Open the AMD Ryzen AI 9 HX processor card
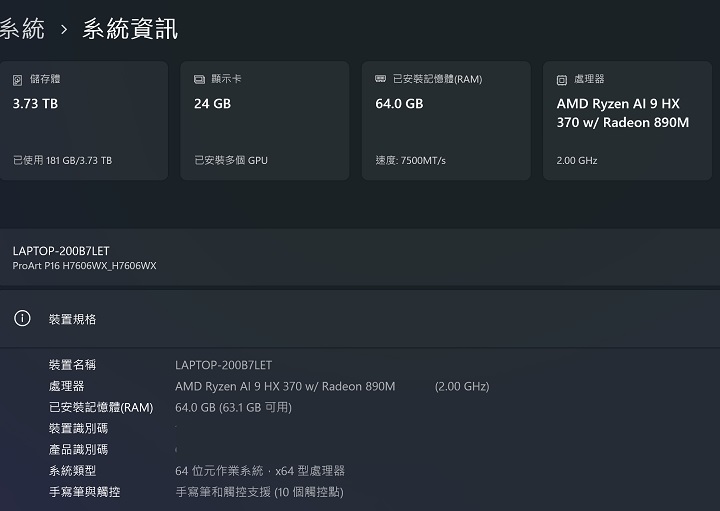 tap(627, 121)
